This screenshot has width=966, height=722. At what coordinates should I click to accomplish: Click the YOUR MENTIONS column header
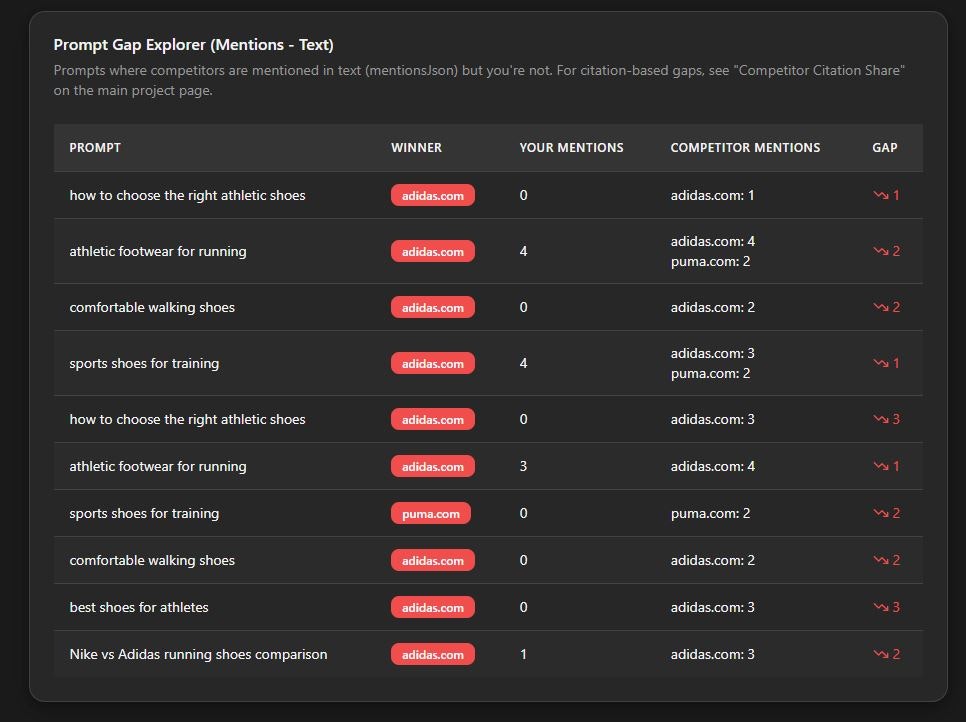[571, 147]
